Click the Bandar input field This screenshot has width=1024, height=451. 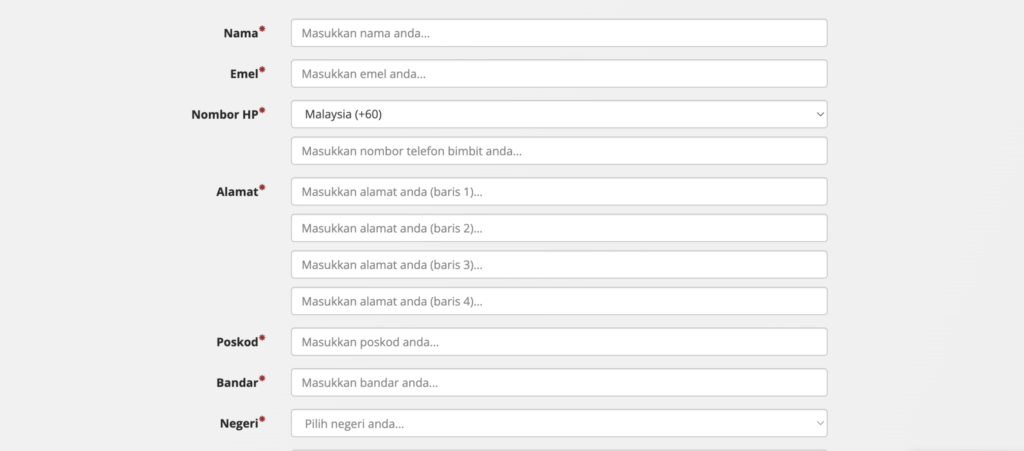point(558,383)
